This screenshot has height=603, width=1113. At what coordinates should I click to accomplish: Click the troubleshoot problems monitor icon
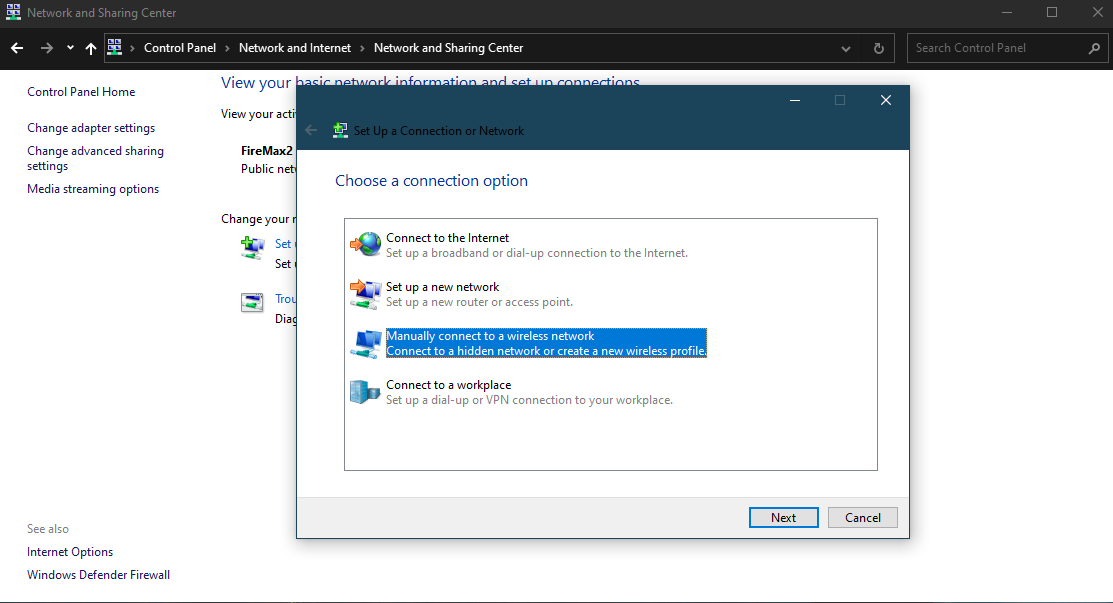point(252,302)
